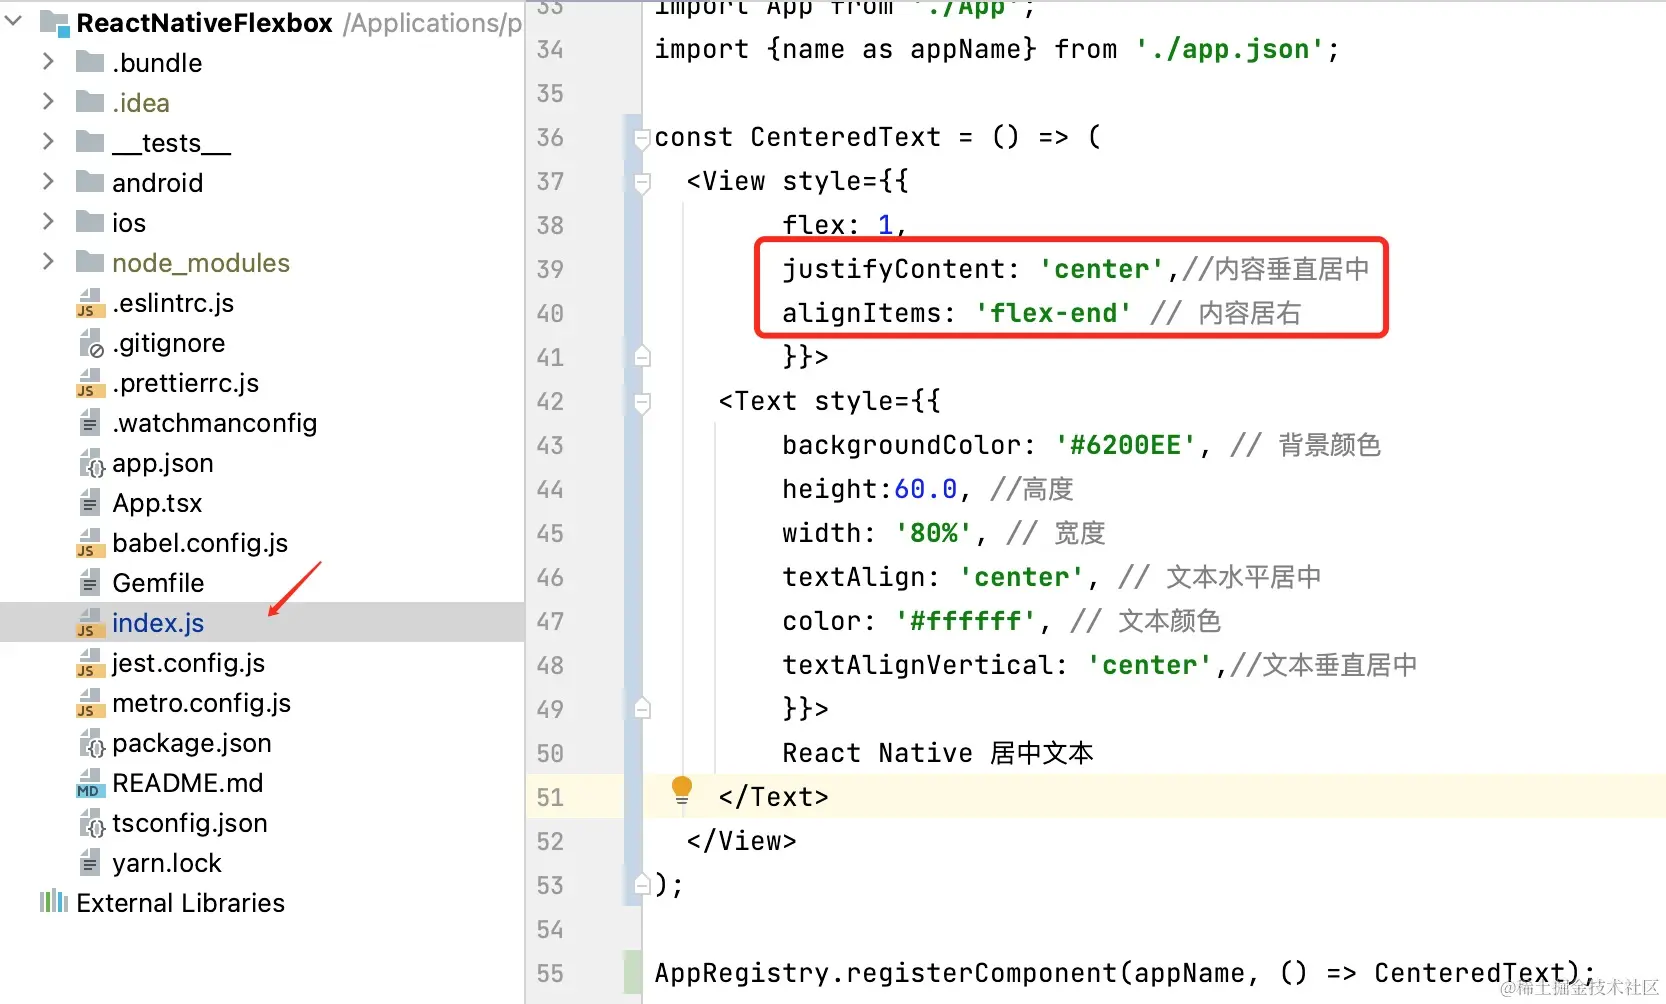Click the .eslintrc.js file icon

pos(90,303)
